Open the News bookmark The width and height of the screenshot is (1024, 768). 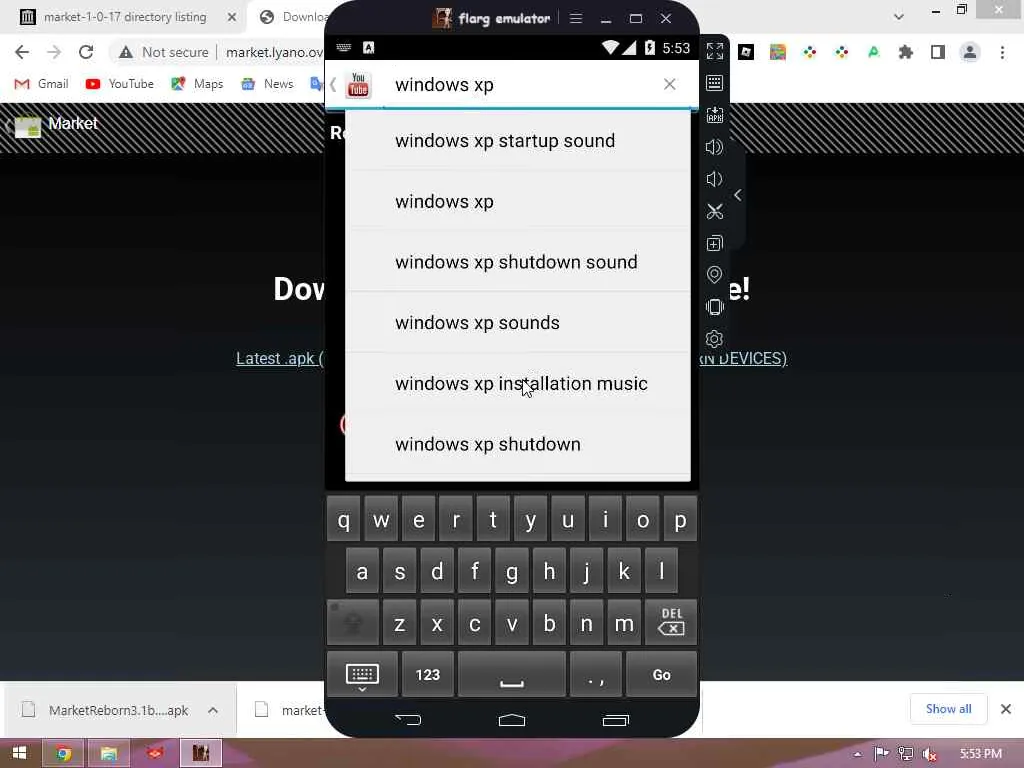tap(268, 84)
